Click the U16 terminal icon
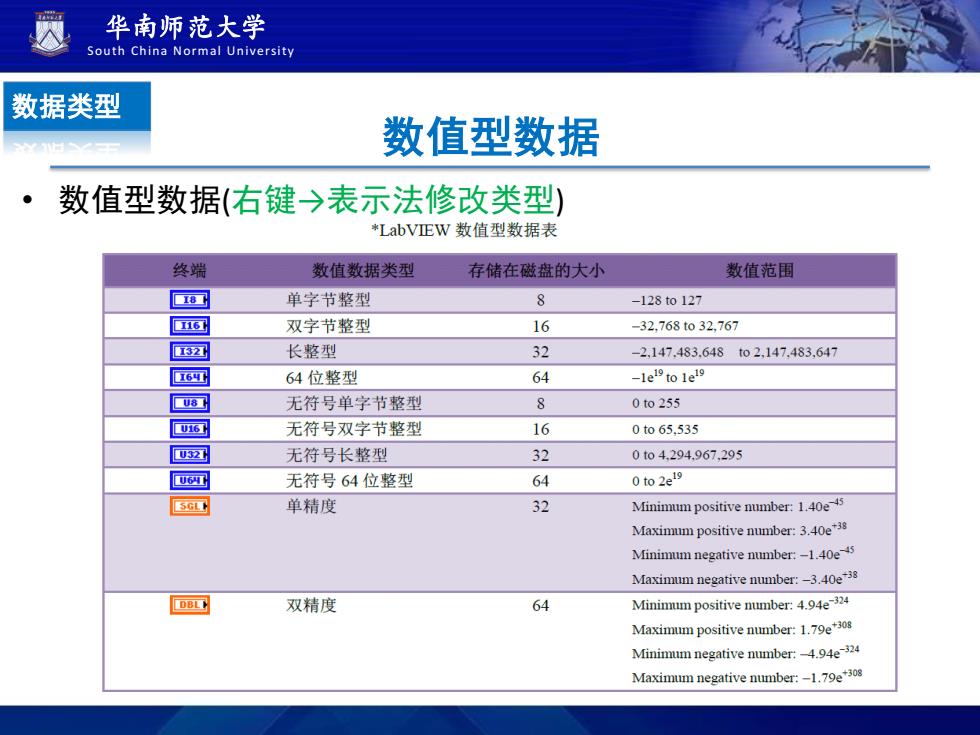Image resolution: width=980 pixels, height=735 pixels. pos(190,429)
